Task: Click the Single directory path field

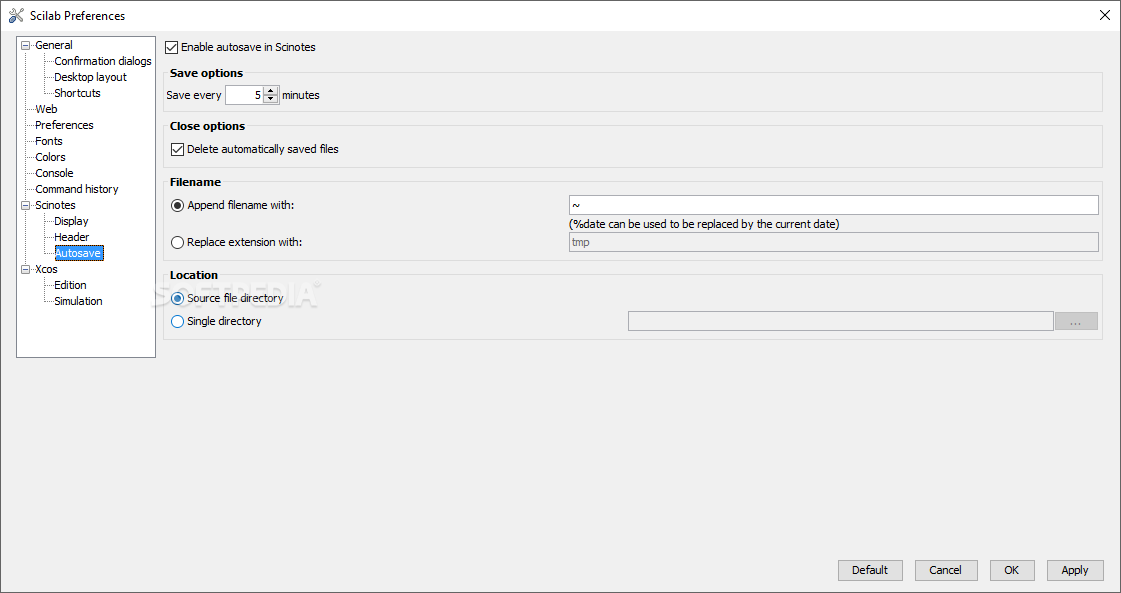Action: [841, 321]
